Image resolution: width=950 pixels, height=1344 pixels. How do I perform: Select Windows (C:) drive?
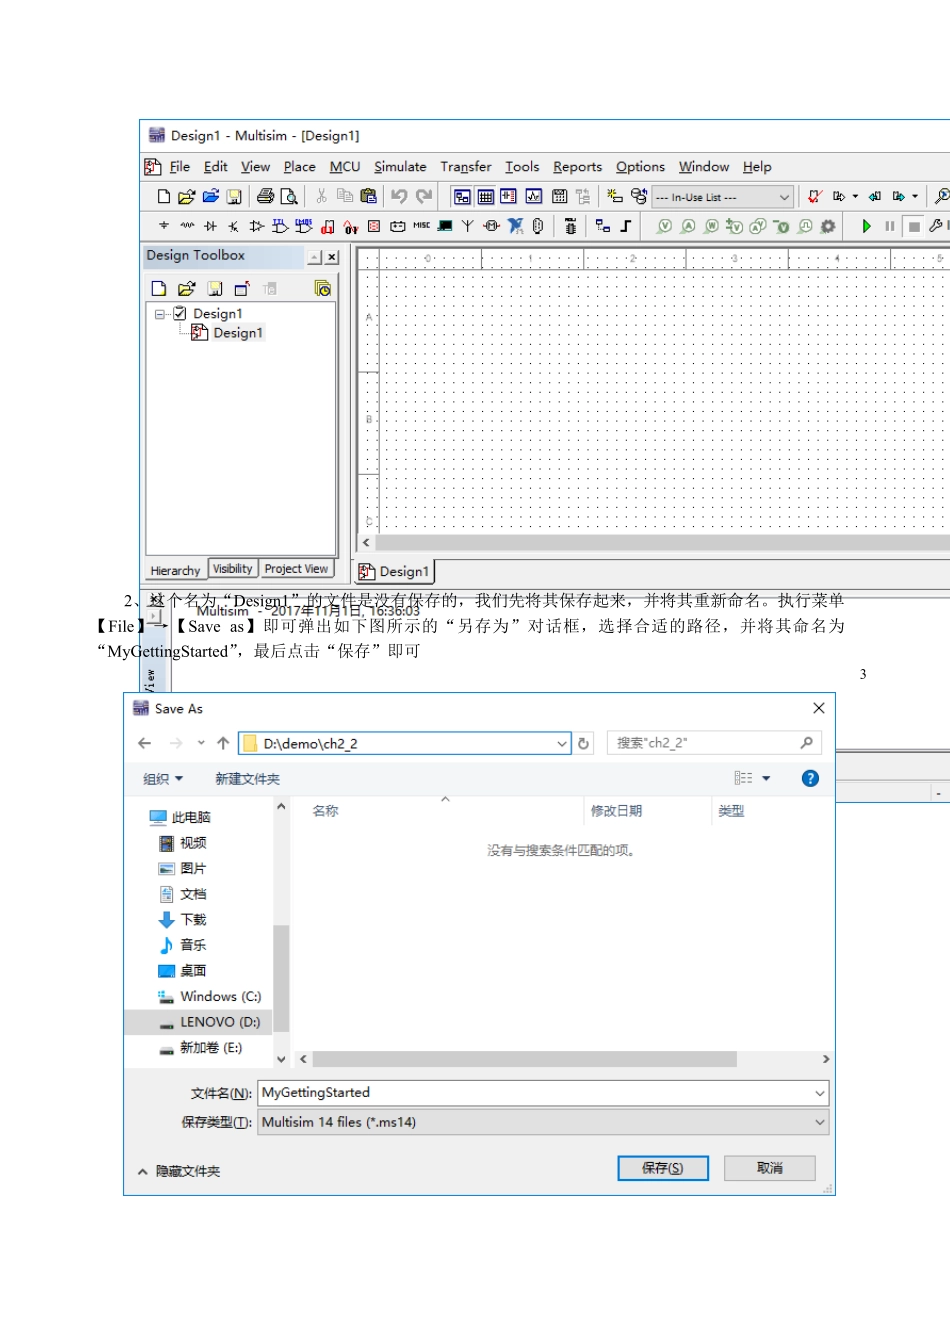point(209,997)
